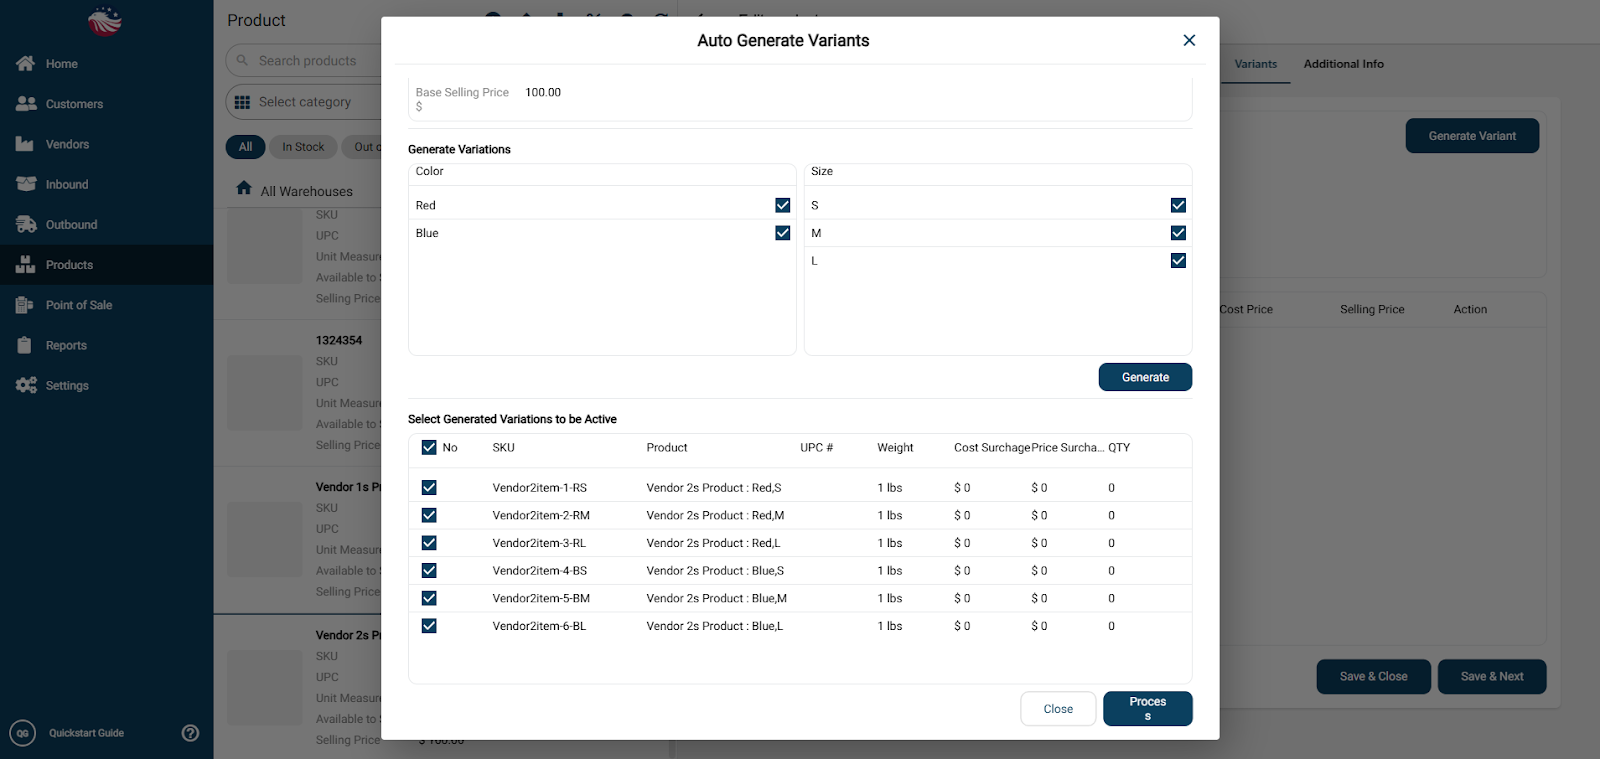Uncheck the size L checkbox
1600x759 pixels.
(x=1178, y=261)
